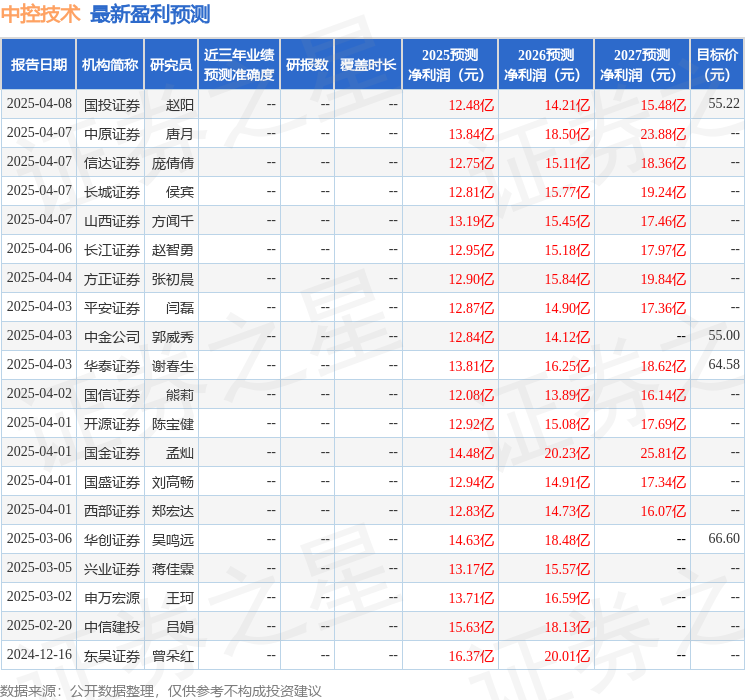Select the 东吴证券 institution cell
Image resolution: width=745 pixels, height=700 pixels.
[x=112, y=656]
